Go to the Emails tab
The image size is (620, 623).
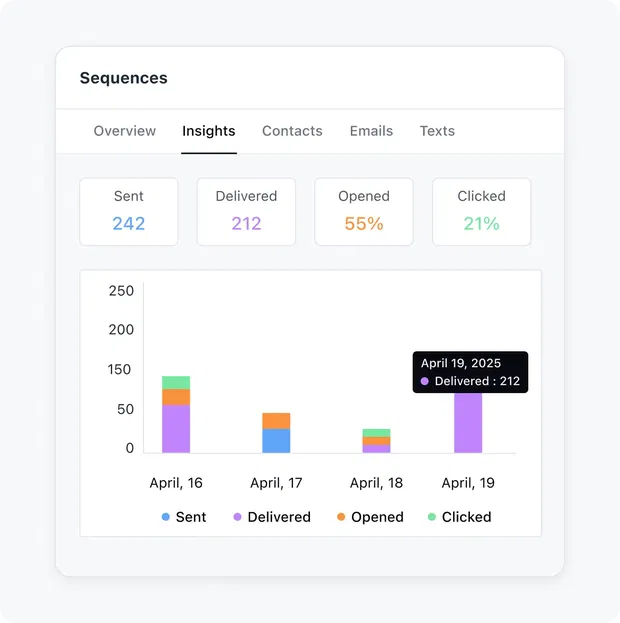371,131
